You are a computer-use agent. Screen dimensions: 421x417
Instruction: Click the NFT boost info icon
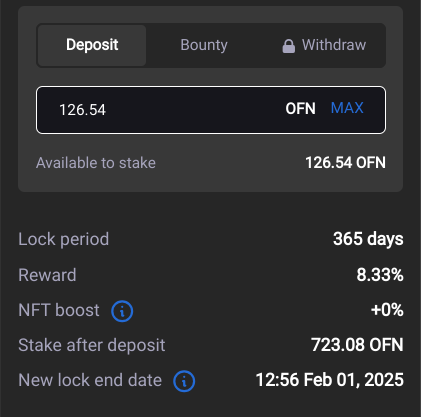coord(122,311)
